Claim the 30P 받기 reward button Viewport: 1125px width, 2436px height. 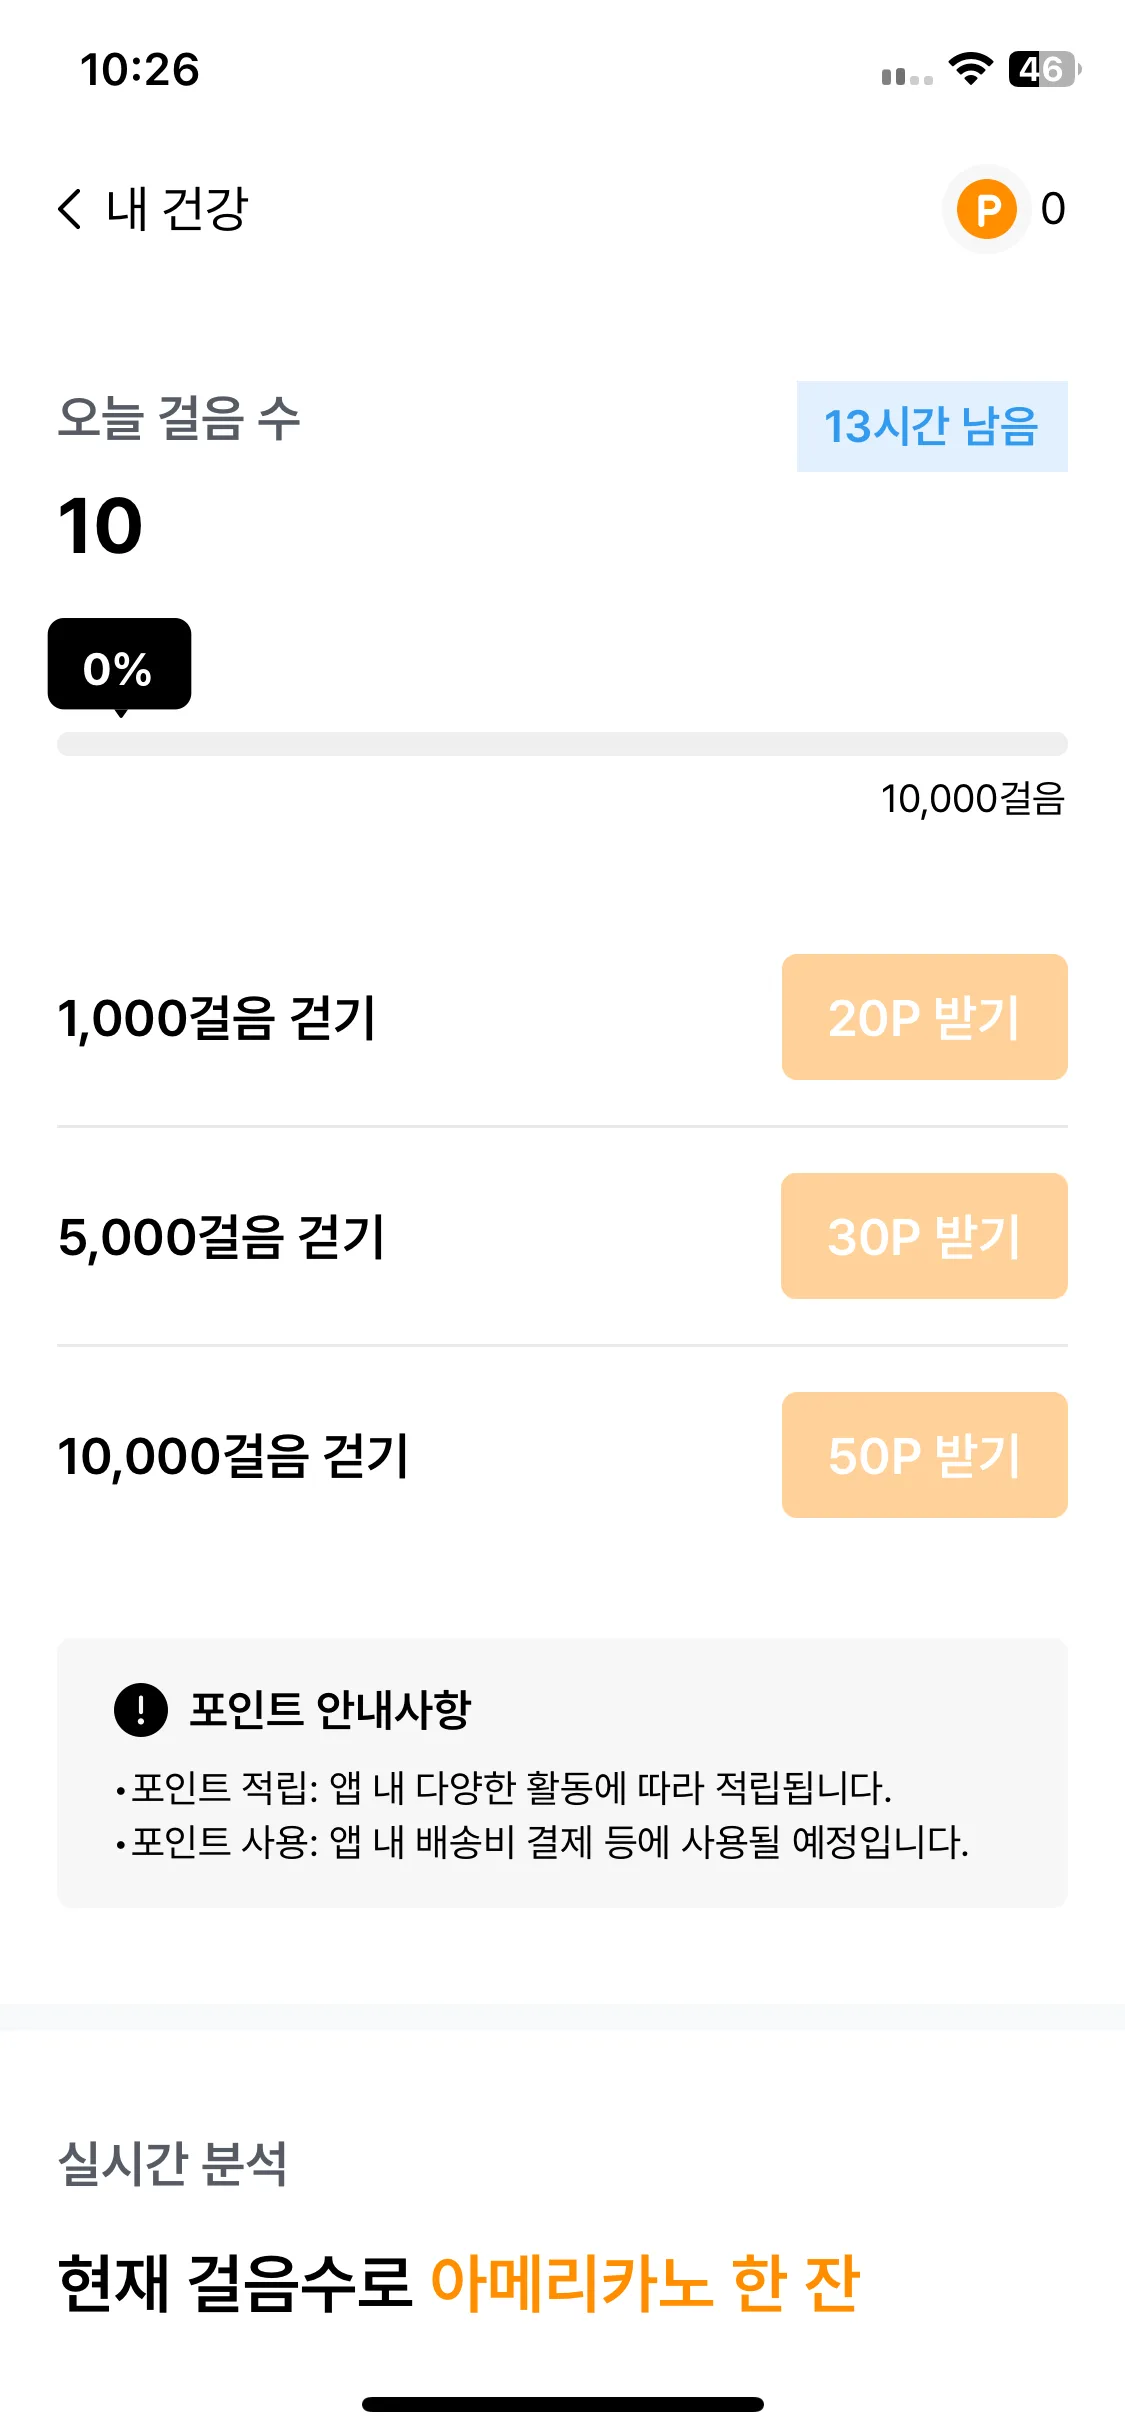coord(924,1236)
